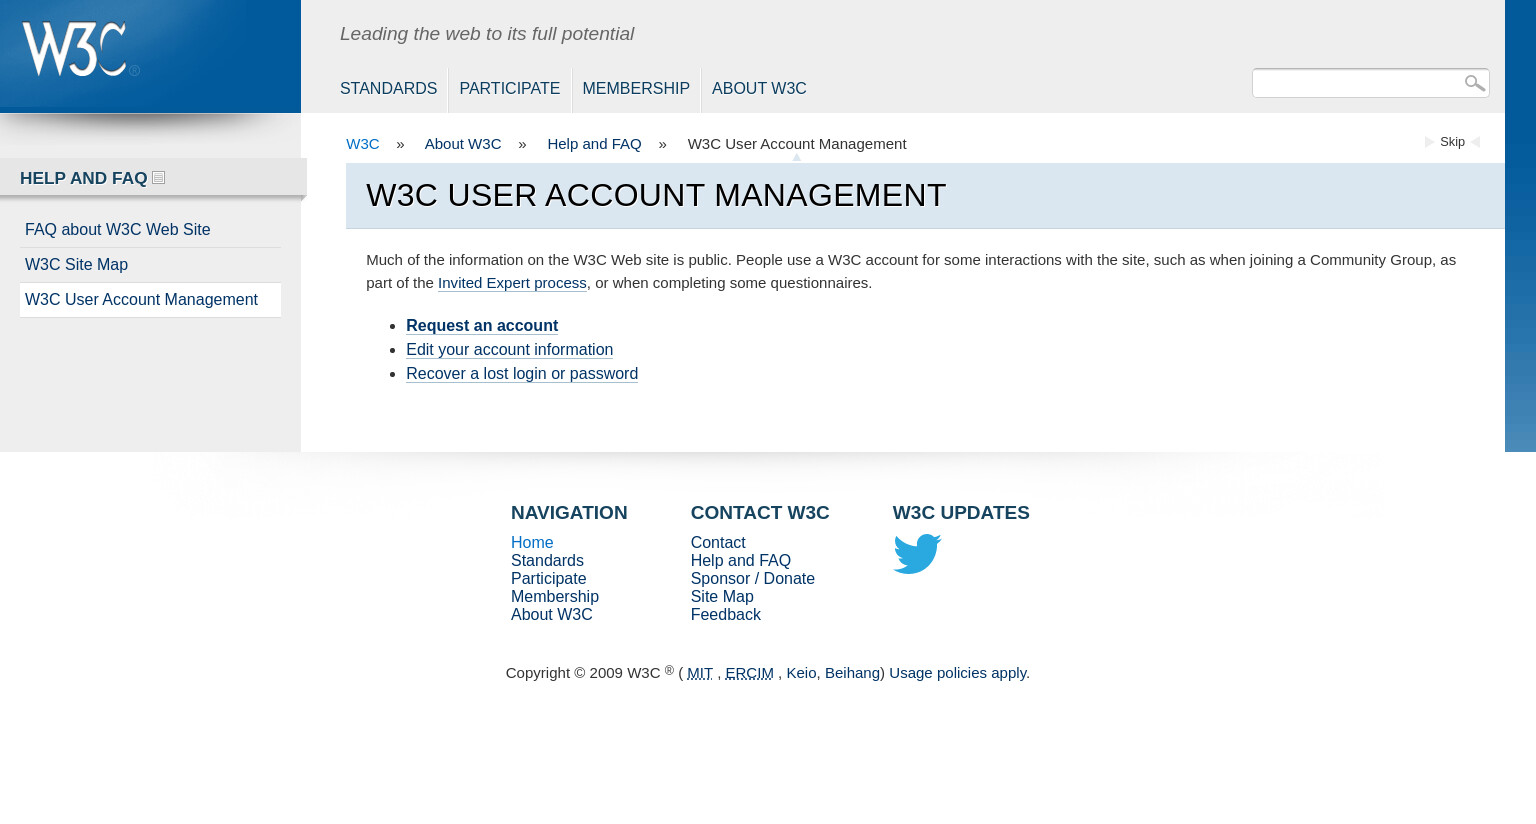Viewport: 1536px width, 824px height.
Task: Open the About W3C menu
Action: 759,89
